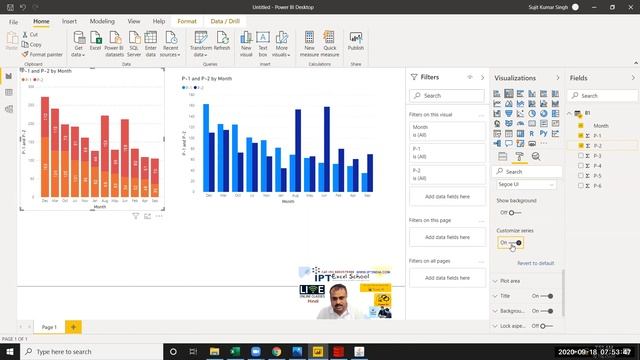This screenshot has height=360, width=640.
Task: Open the Recent sources dropdown
Action: pyautogui.click(x=178, y=55)
